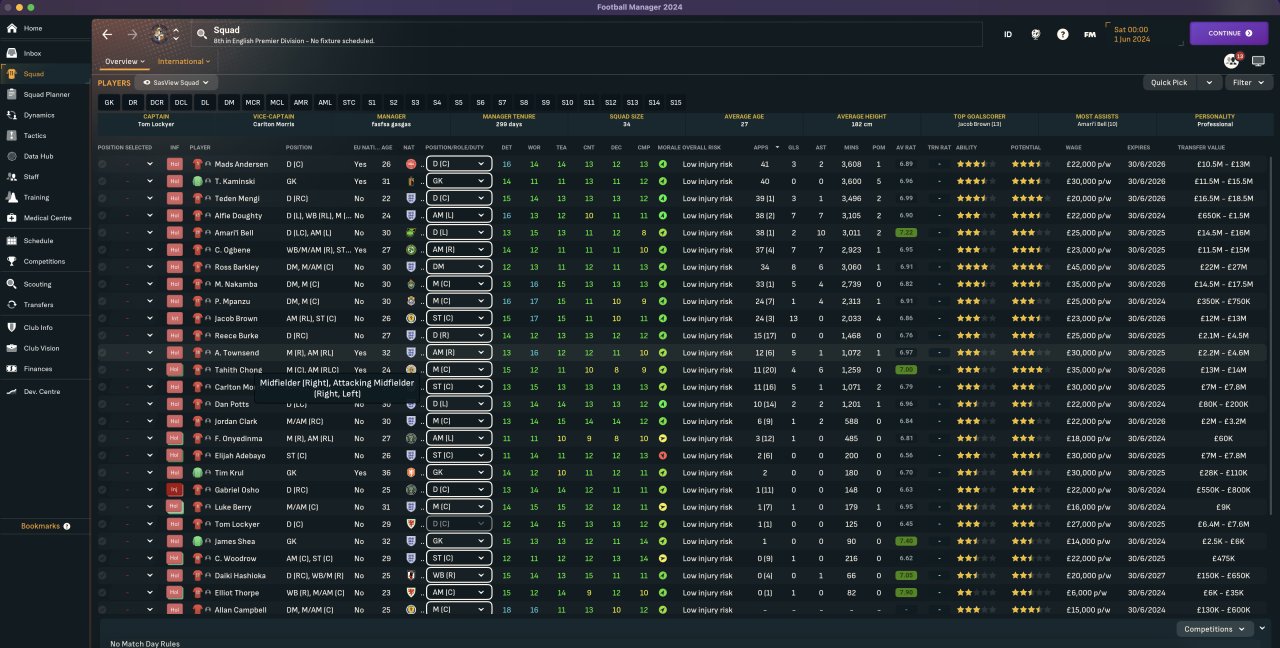Click the search magnifier icon

pyautogui.click(x=202, y=34)
